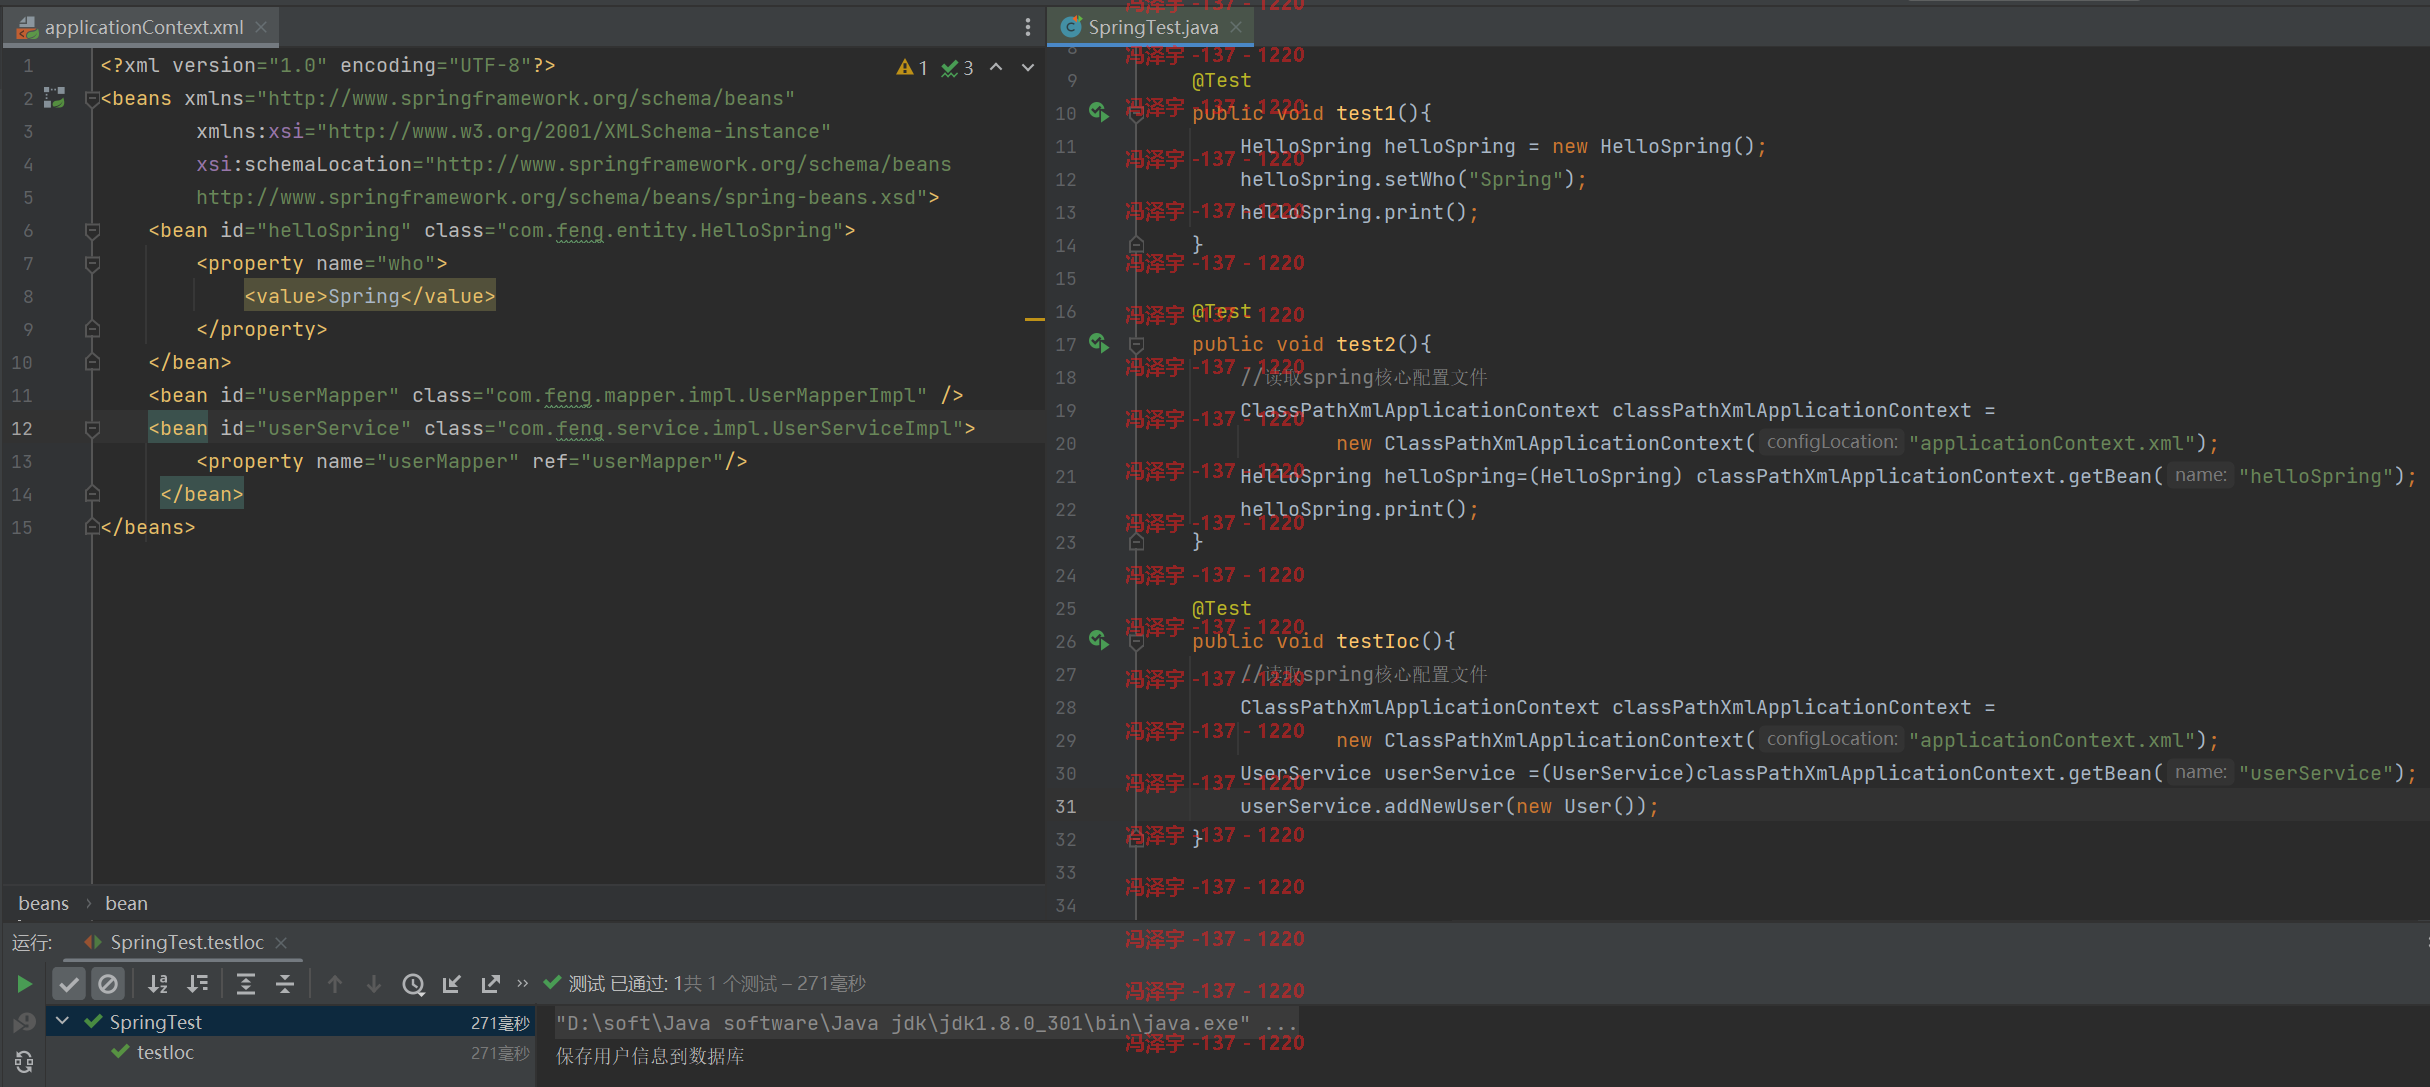Jump to next highlighted problem arrow

(1028, 67)
